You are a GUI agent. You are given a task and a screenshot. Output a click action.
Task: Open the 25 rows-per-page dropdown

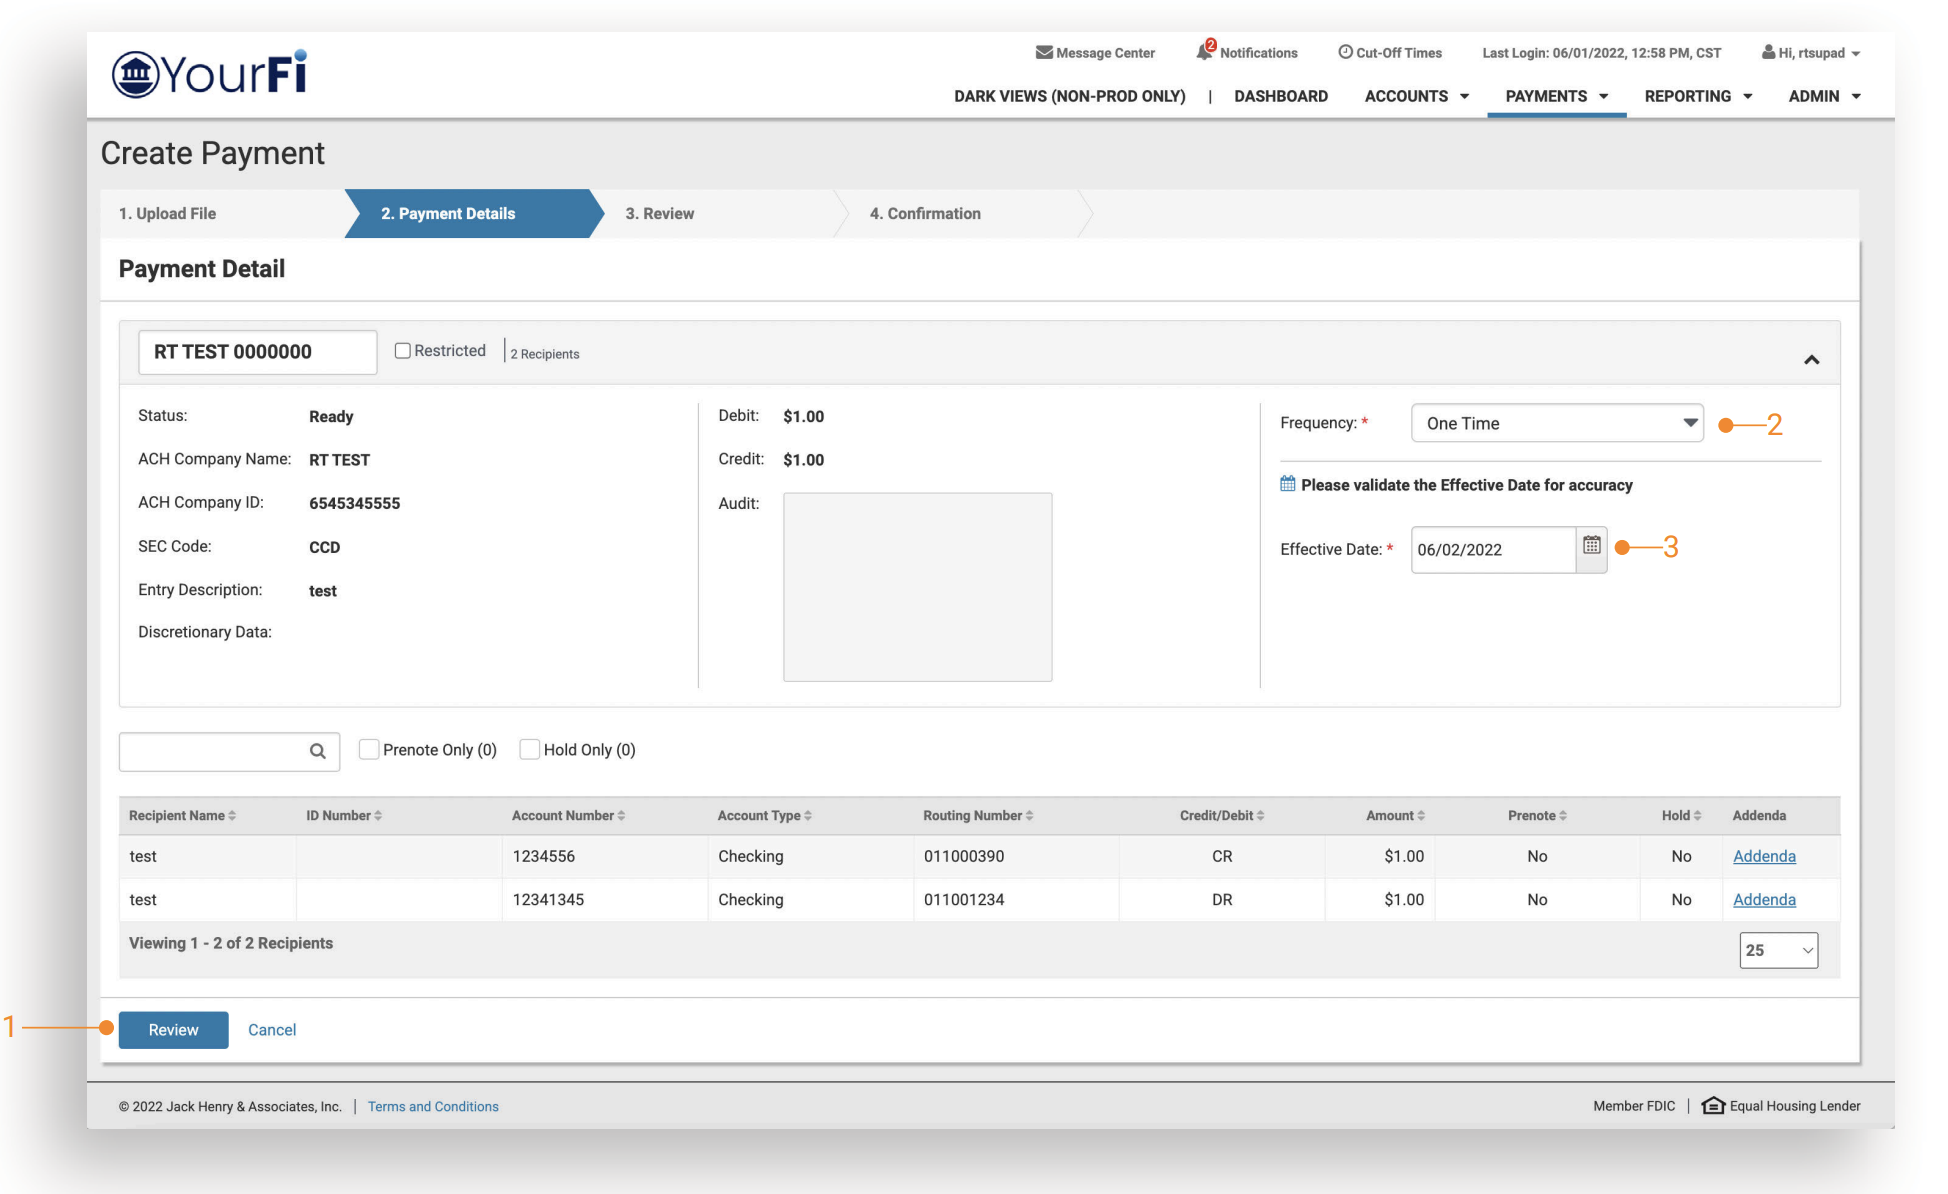click(1778, 951)
